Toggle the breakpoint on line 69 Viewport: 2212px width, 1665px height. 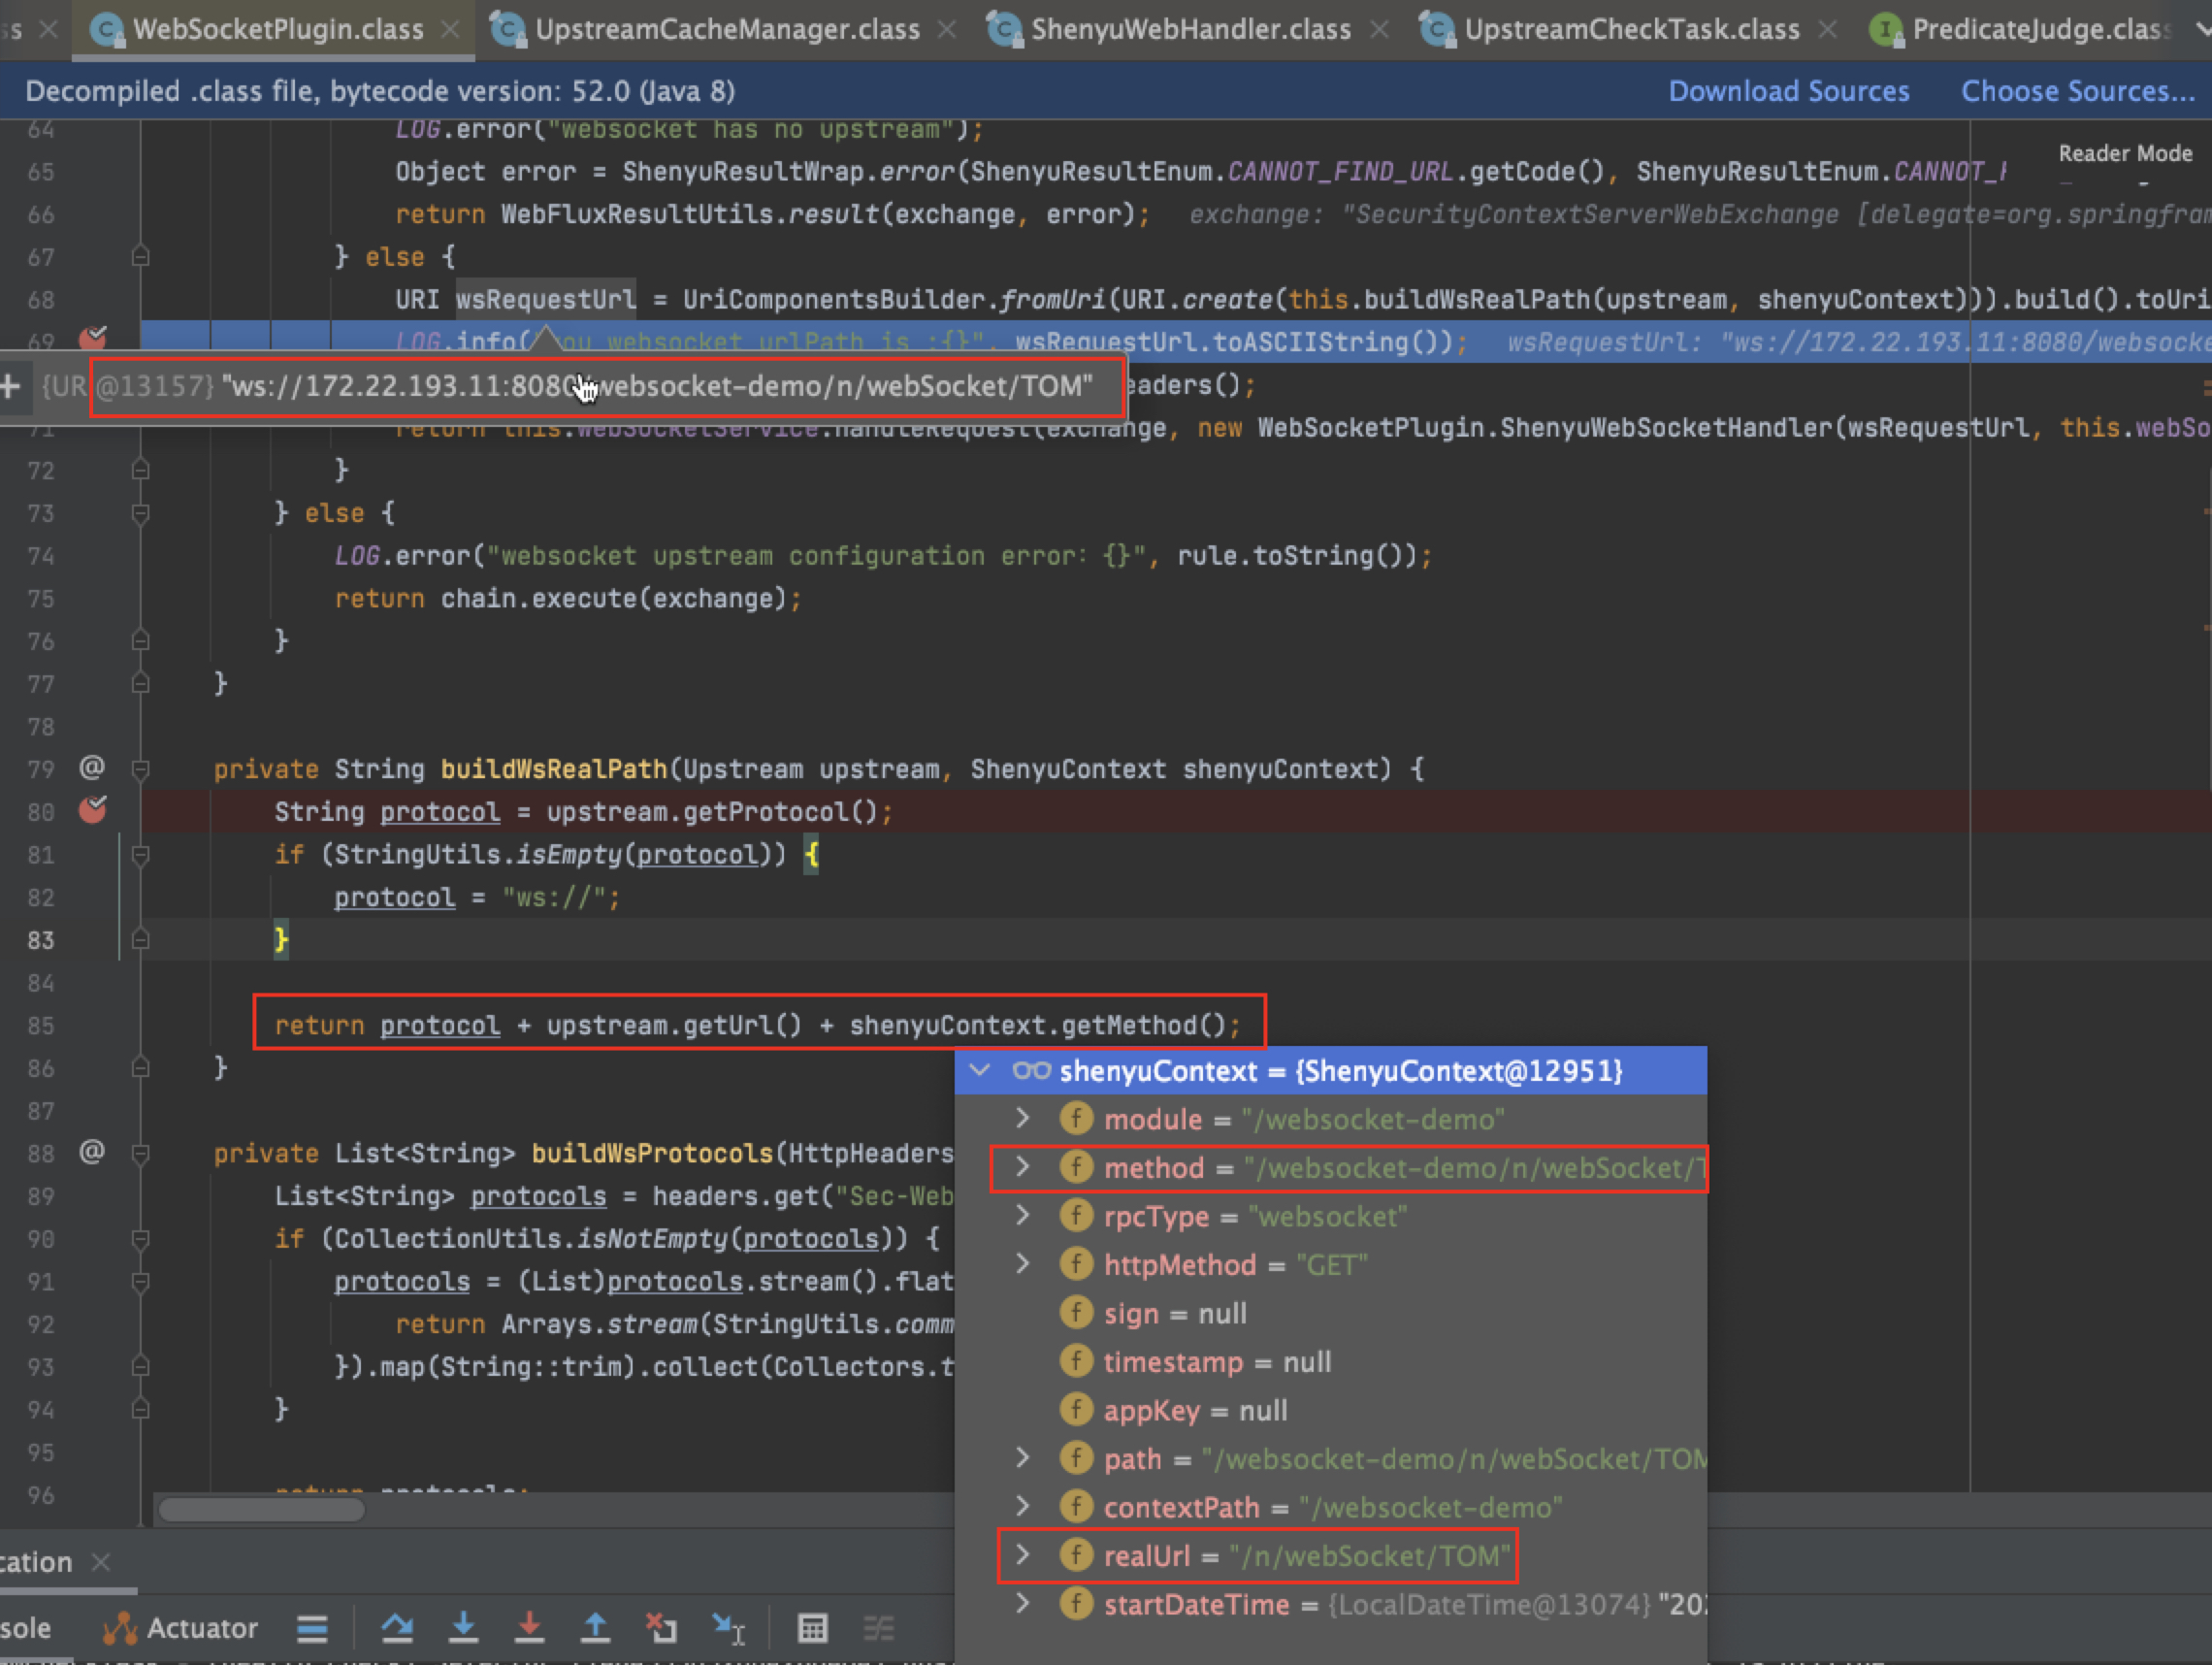[93, 338]
